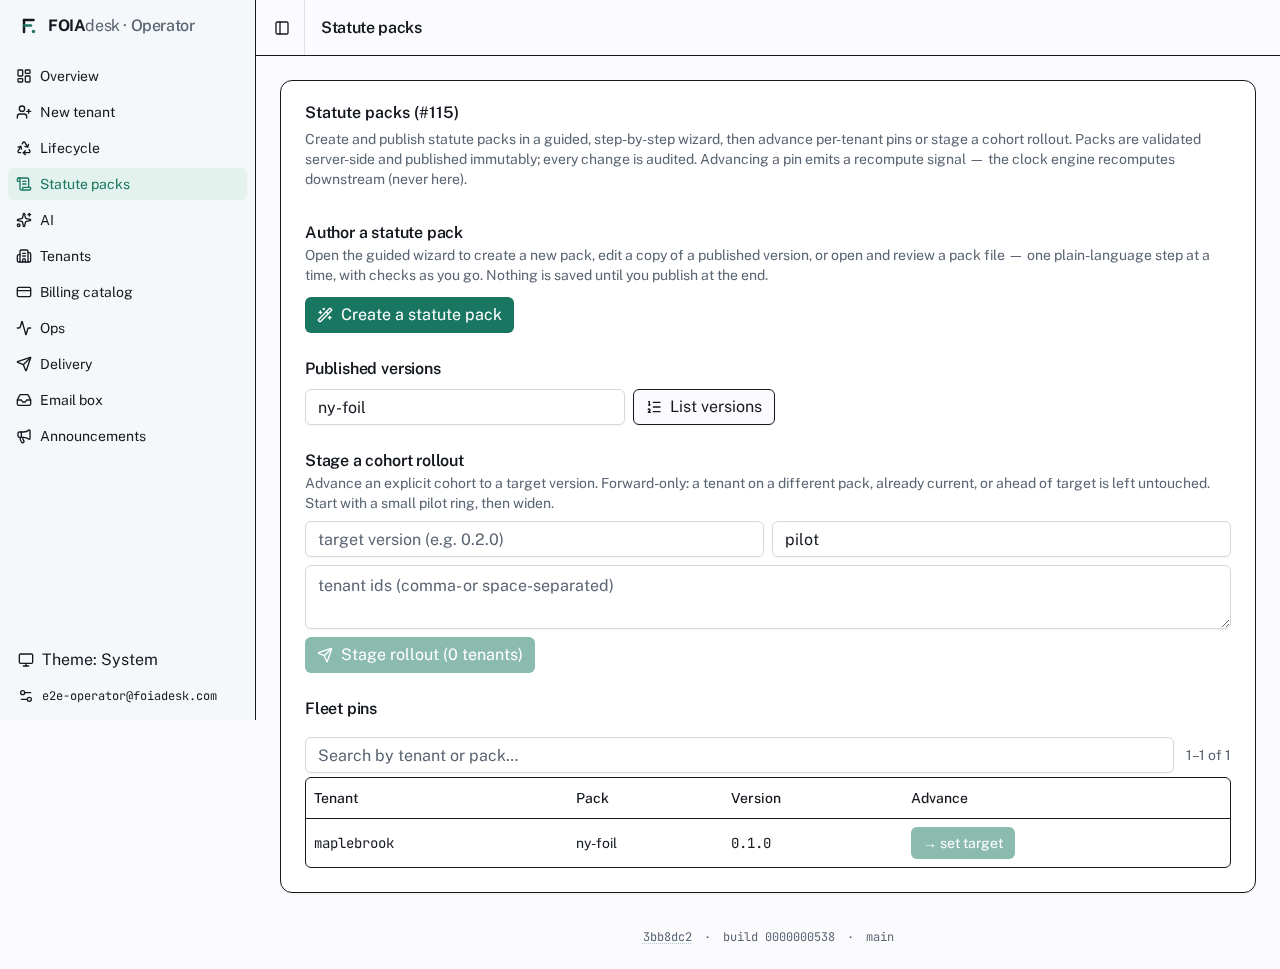The width and height of the screenshot is (1280, 969).
Task: Click the account settings sliders icon
Action: (26, 696)
